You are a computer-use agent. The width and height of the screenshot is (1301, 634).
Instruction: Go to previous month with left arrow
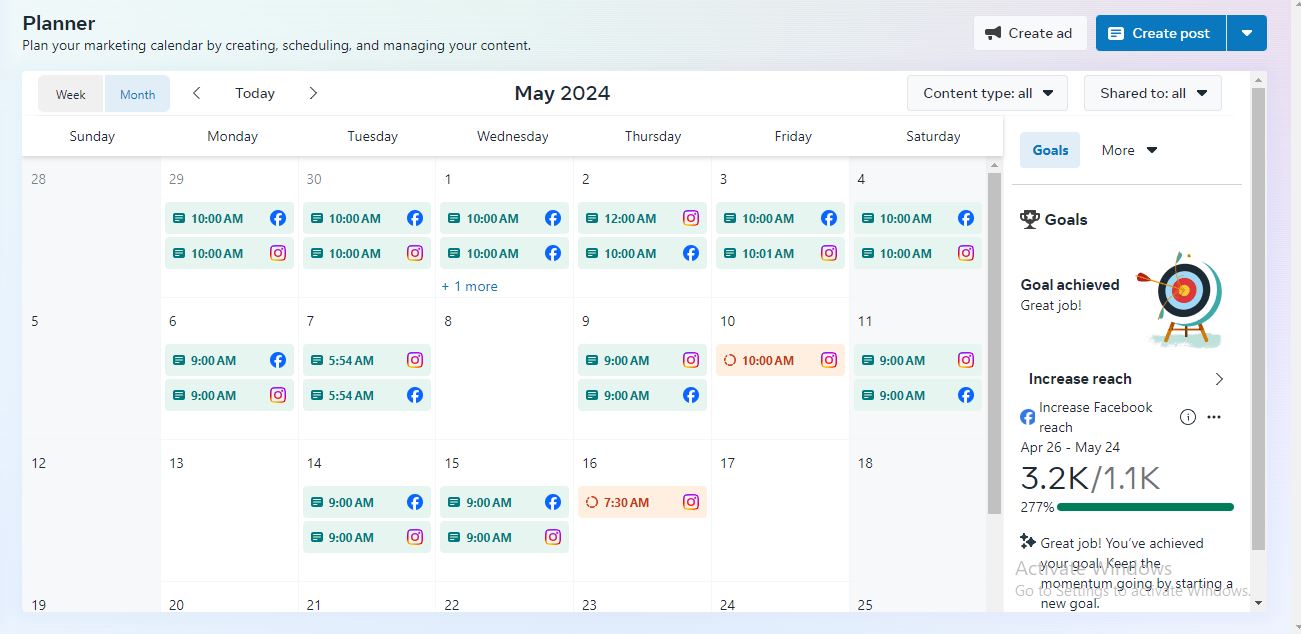coord(197,93)
